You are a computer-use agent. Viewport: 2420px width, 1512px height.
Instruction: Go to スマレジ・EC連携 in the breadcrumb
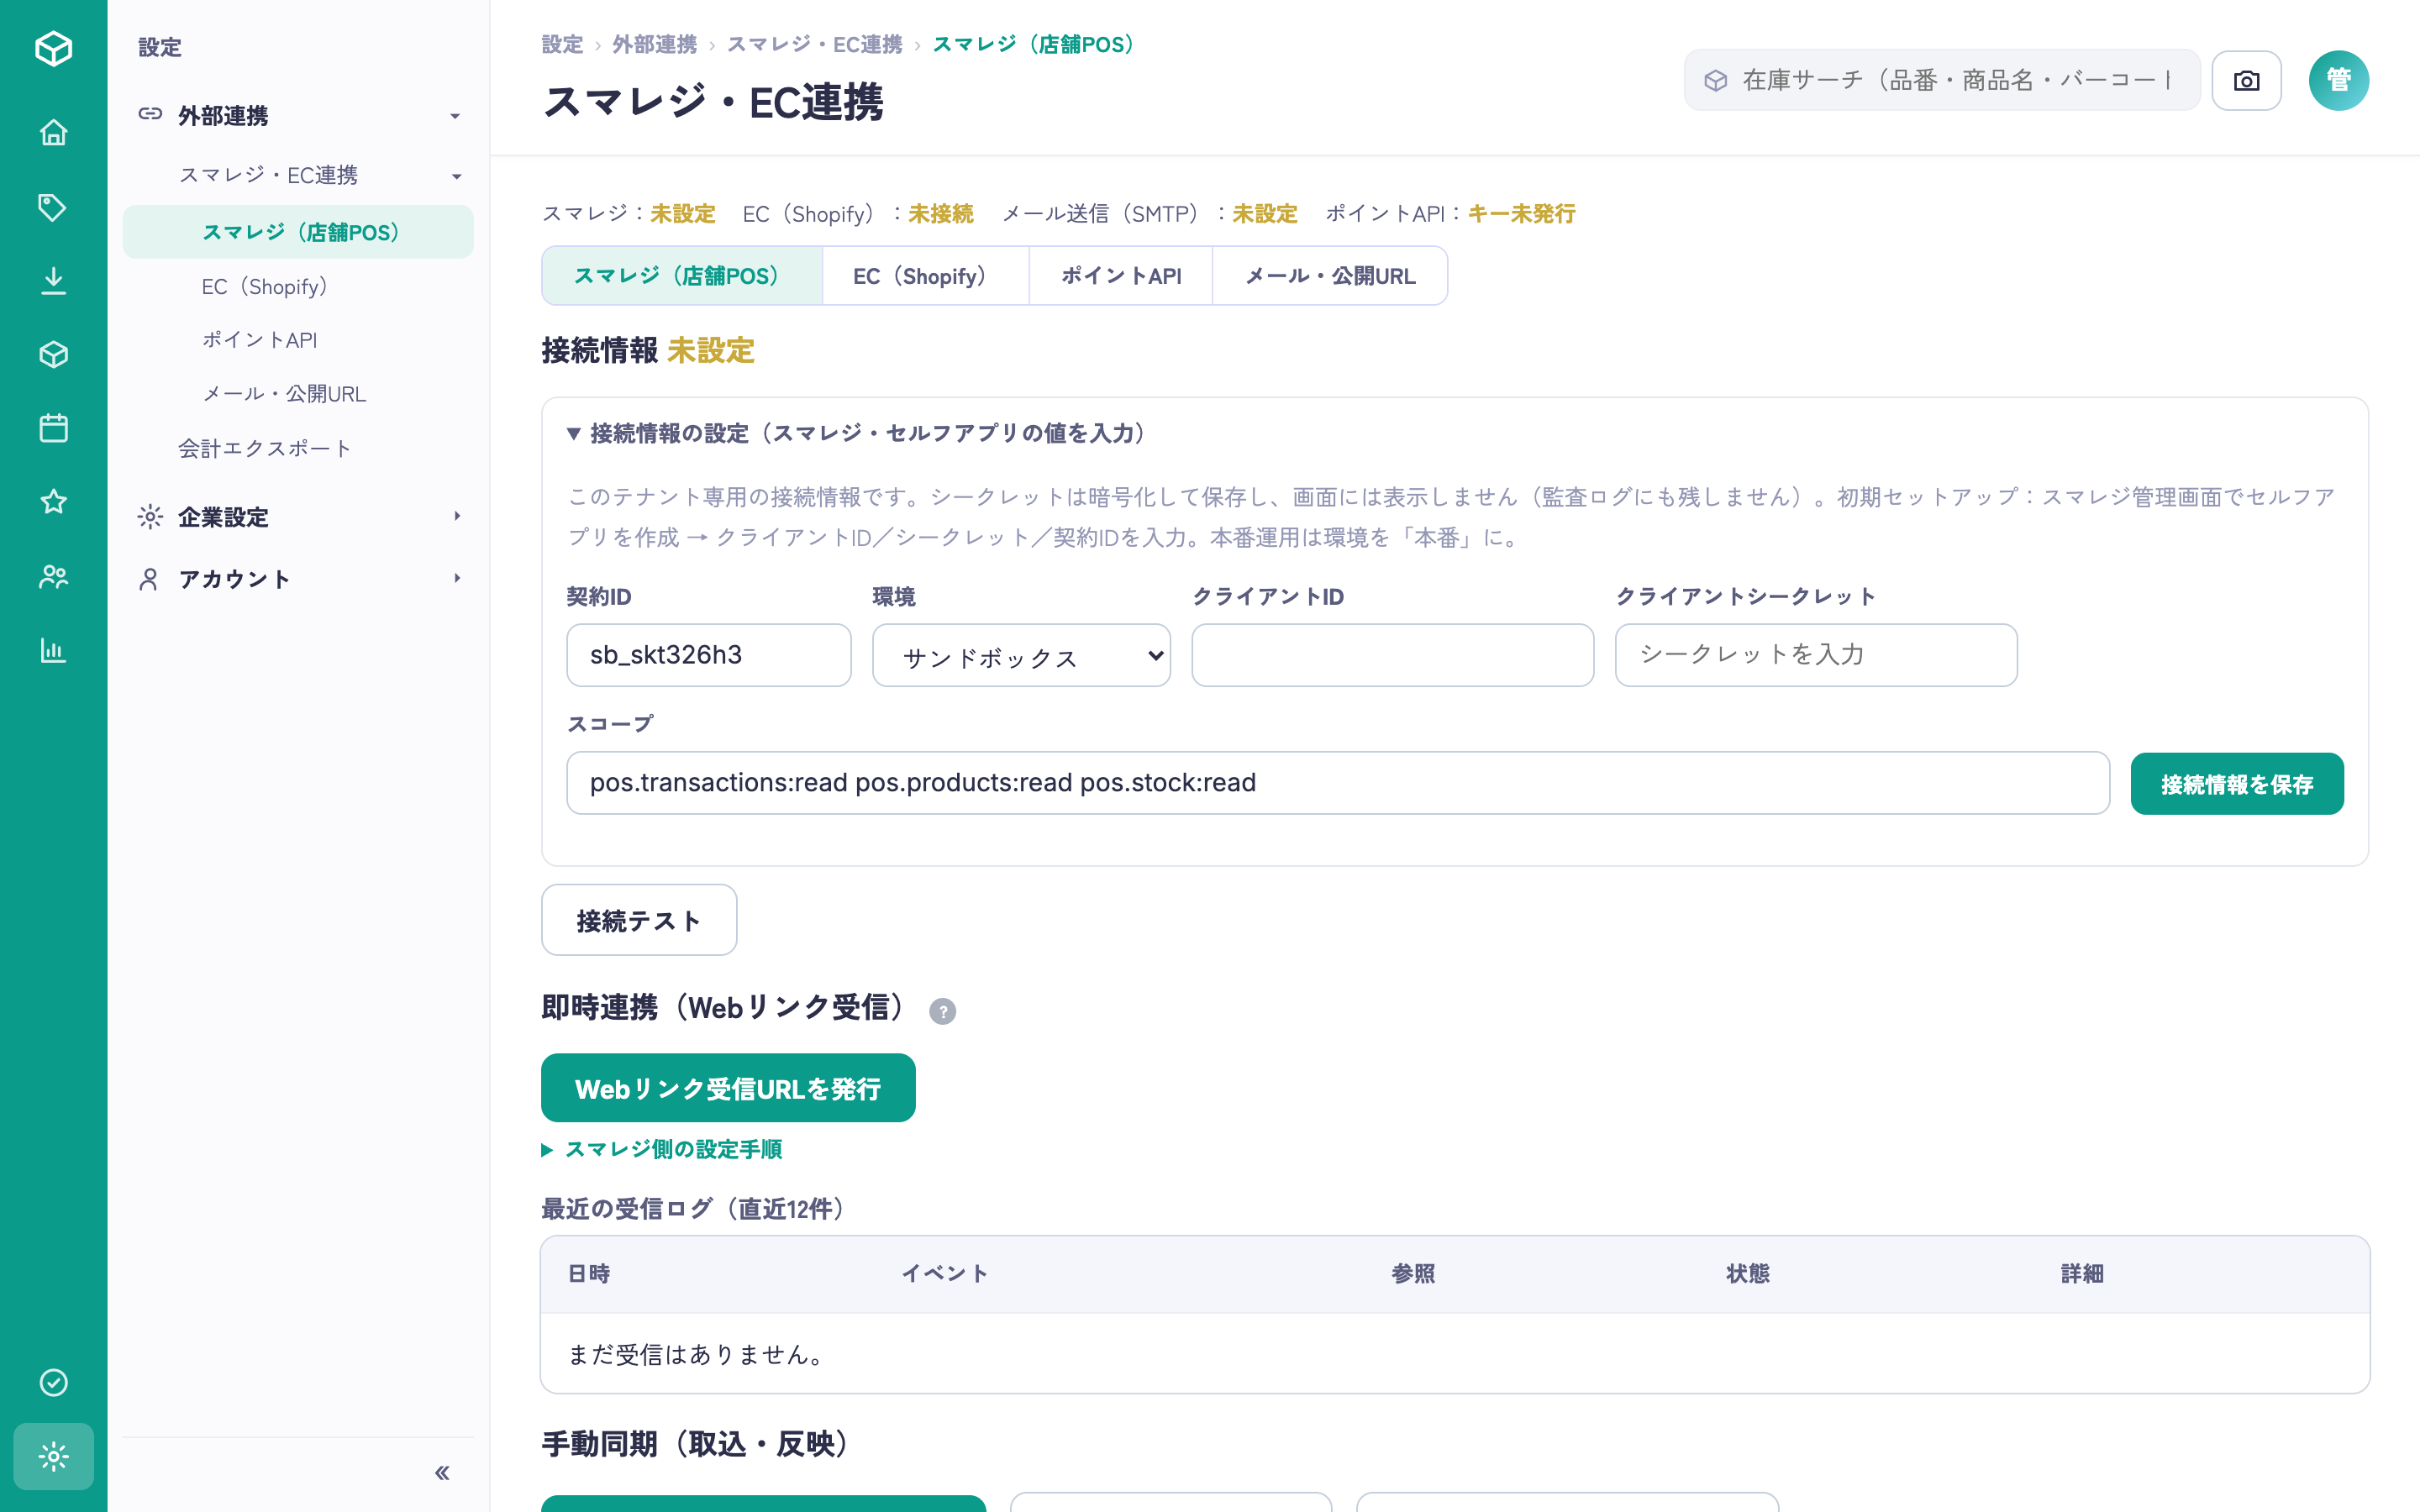[814, 44]
